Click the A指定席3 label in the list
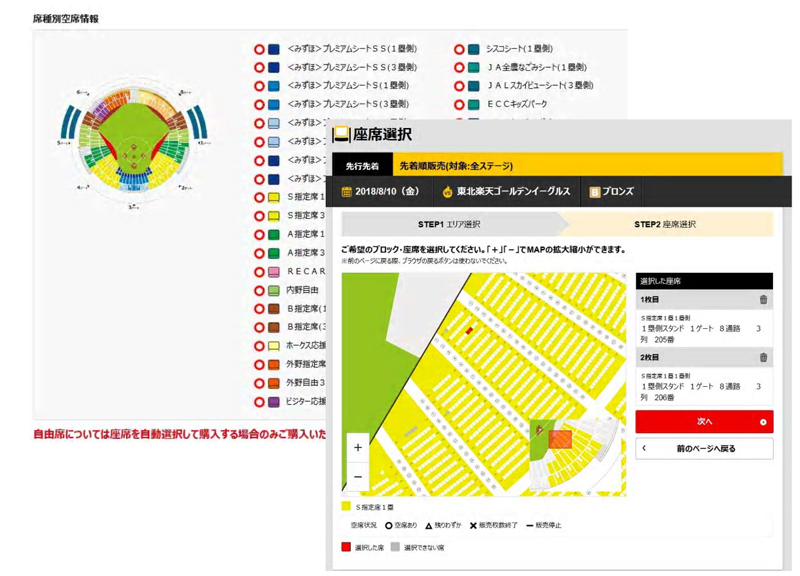 point(306,253)
